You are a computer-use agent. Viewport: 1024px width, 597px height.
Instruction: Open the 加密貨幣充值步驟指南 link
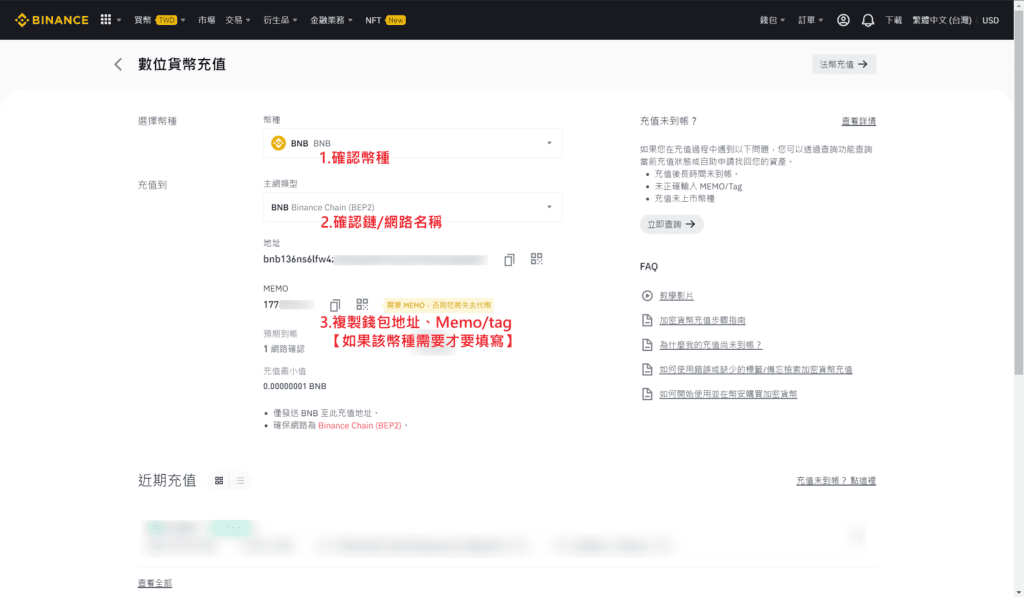pos(702,321)
